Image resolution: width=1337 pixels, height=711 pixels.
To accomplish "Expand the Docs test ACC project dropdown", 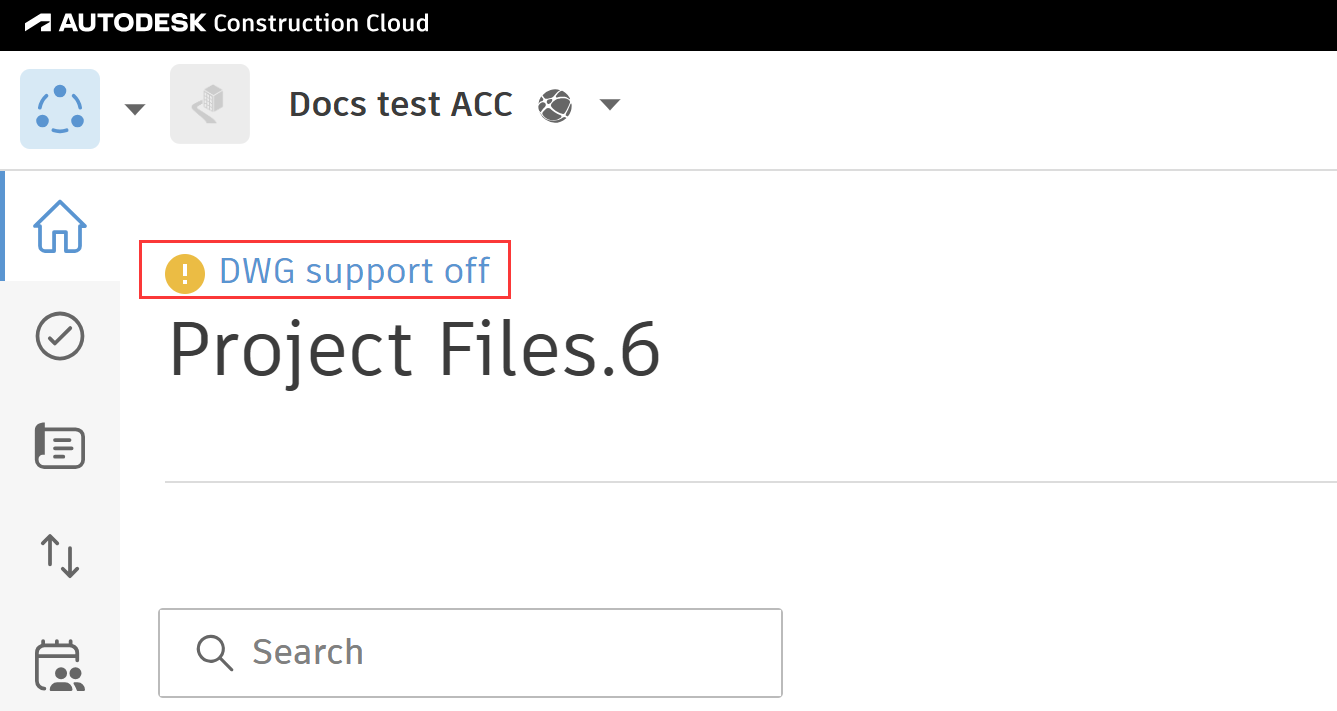I will [x=609, y=104].
